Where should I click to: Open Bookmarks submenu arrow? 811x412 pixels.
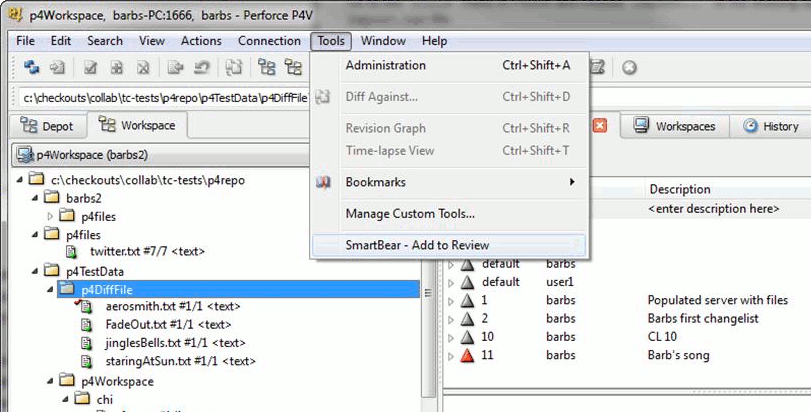pos(572,182)
